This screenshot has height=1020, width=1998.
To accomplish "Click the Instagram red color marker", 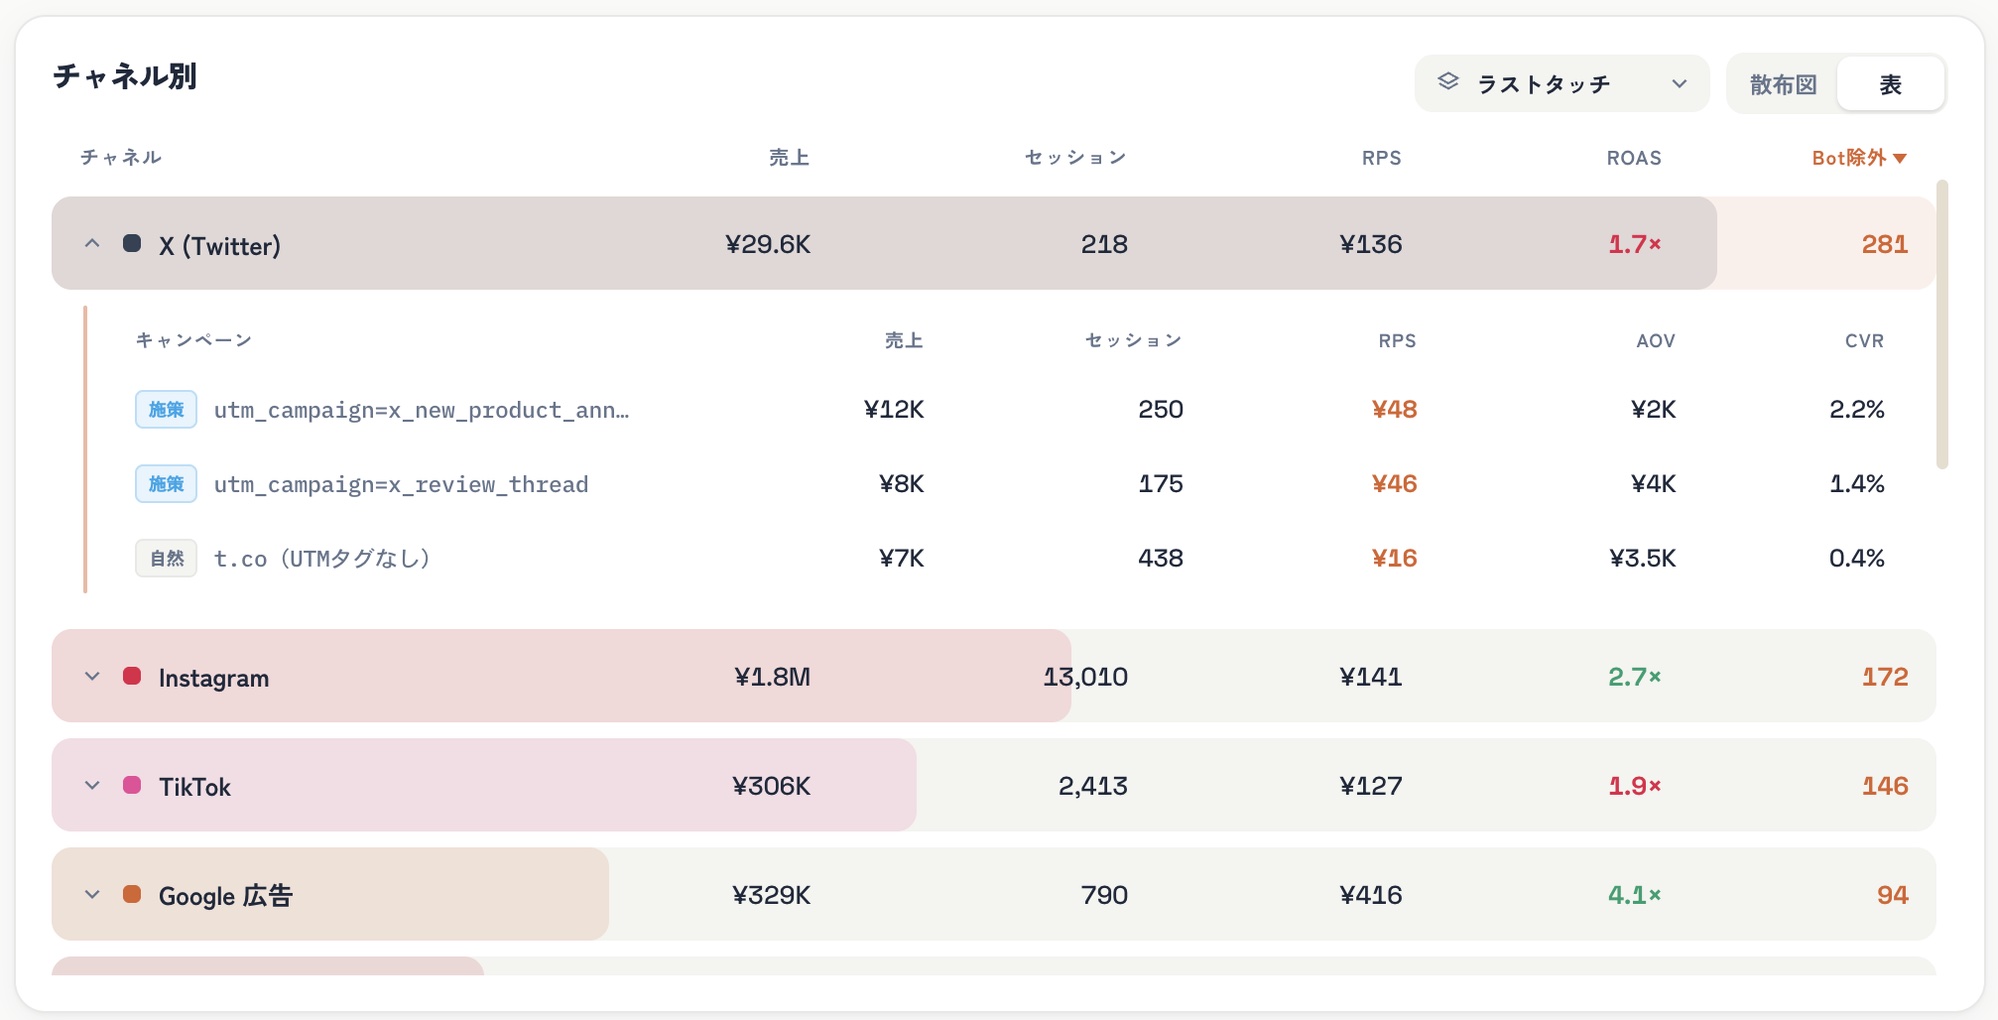I will point(131,676).
